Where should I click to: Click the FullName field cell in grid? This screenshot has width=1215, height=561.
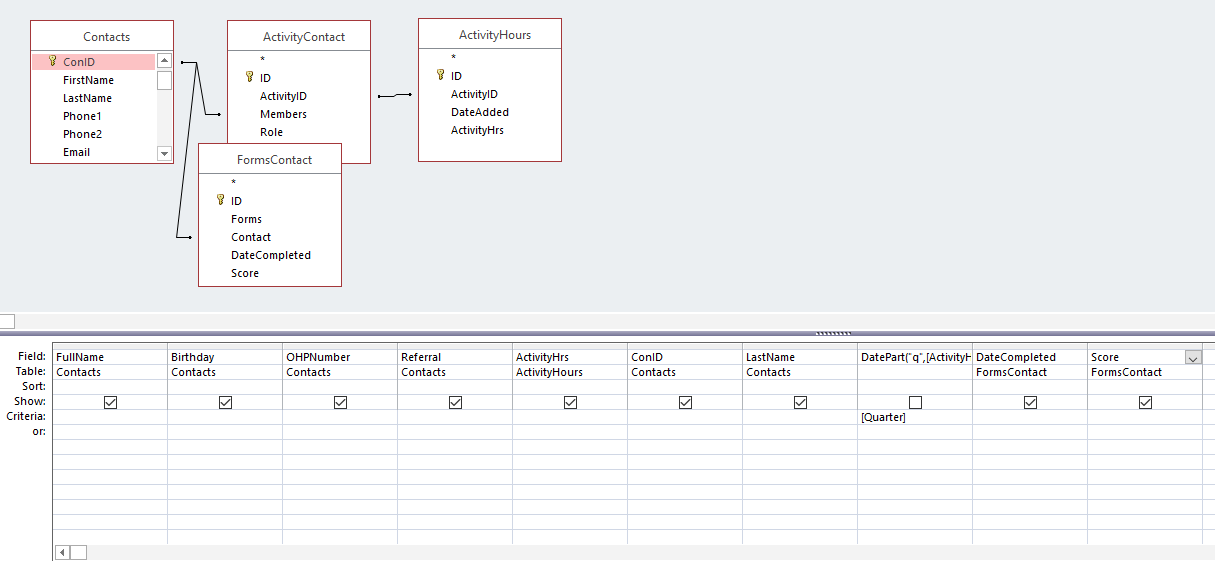coord(110,357)
